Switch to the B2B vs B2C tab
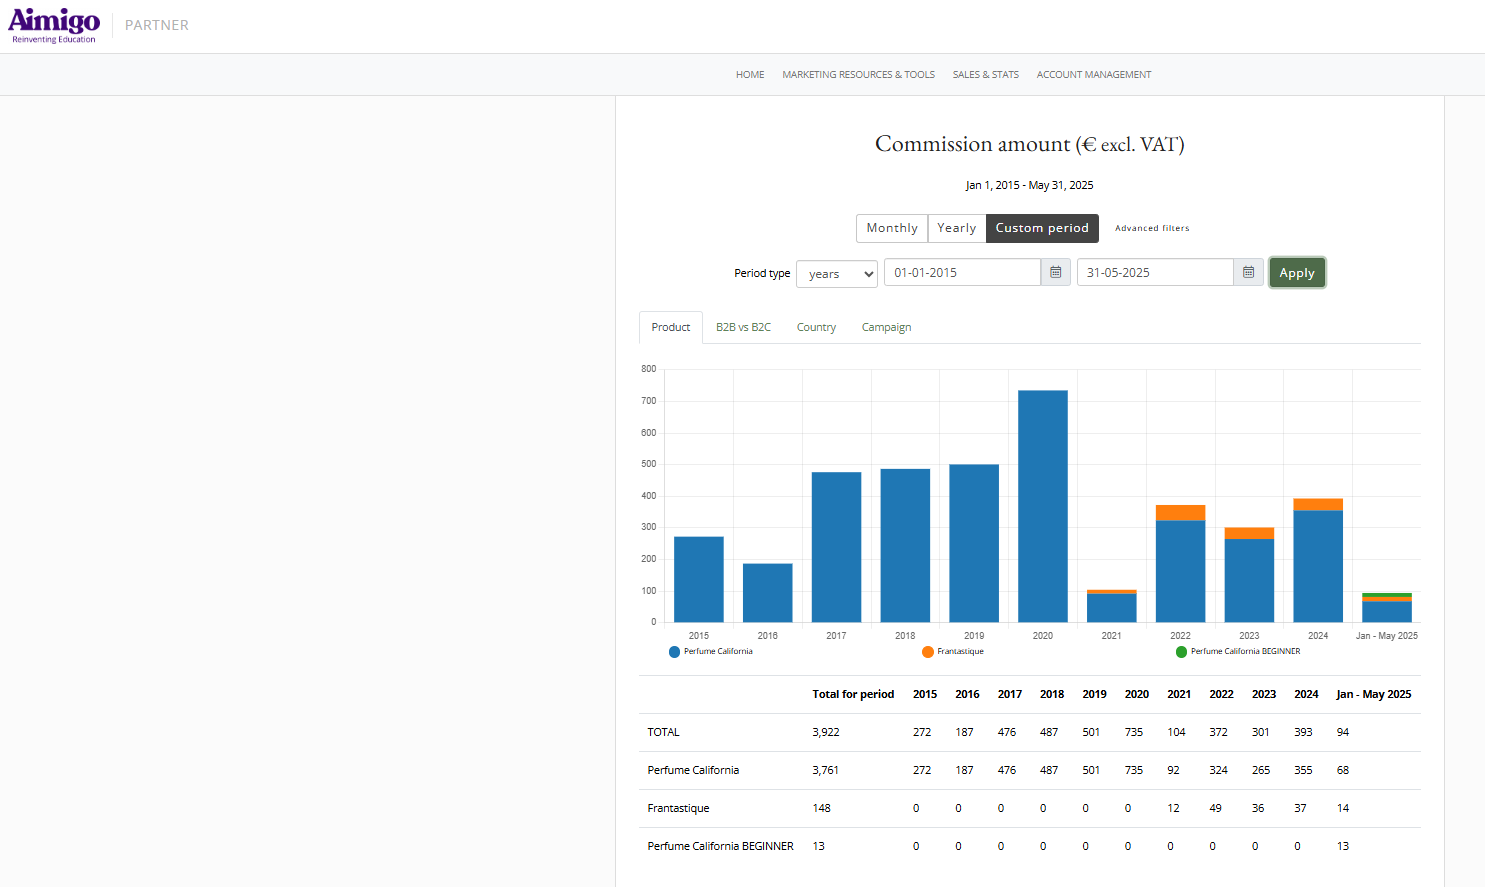 [x=743, y=327]
